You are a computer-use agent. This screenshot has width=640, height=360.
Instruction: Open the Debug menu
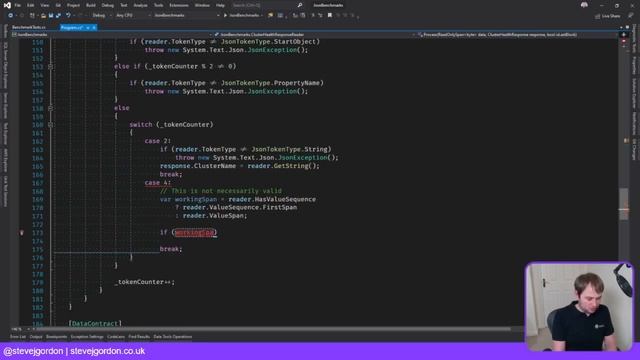(108, 5)
